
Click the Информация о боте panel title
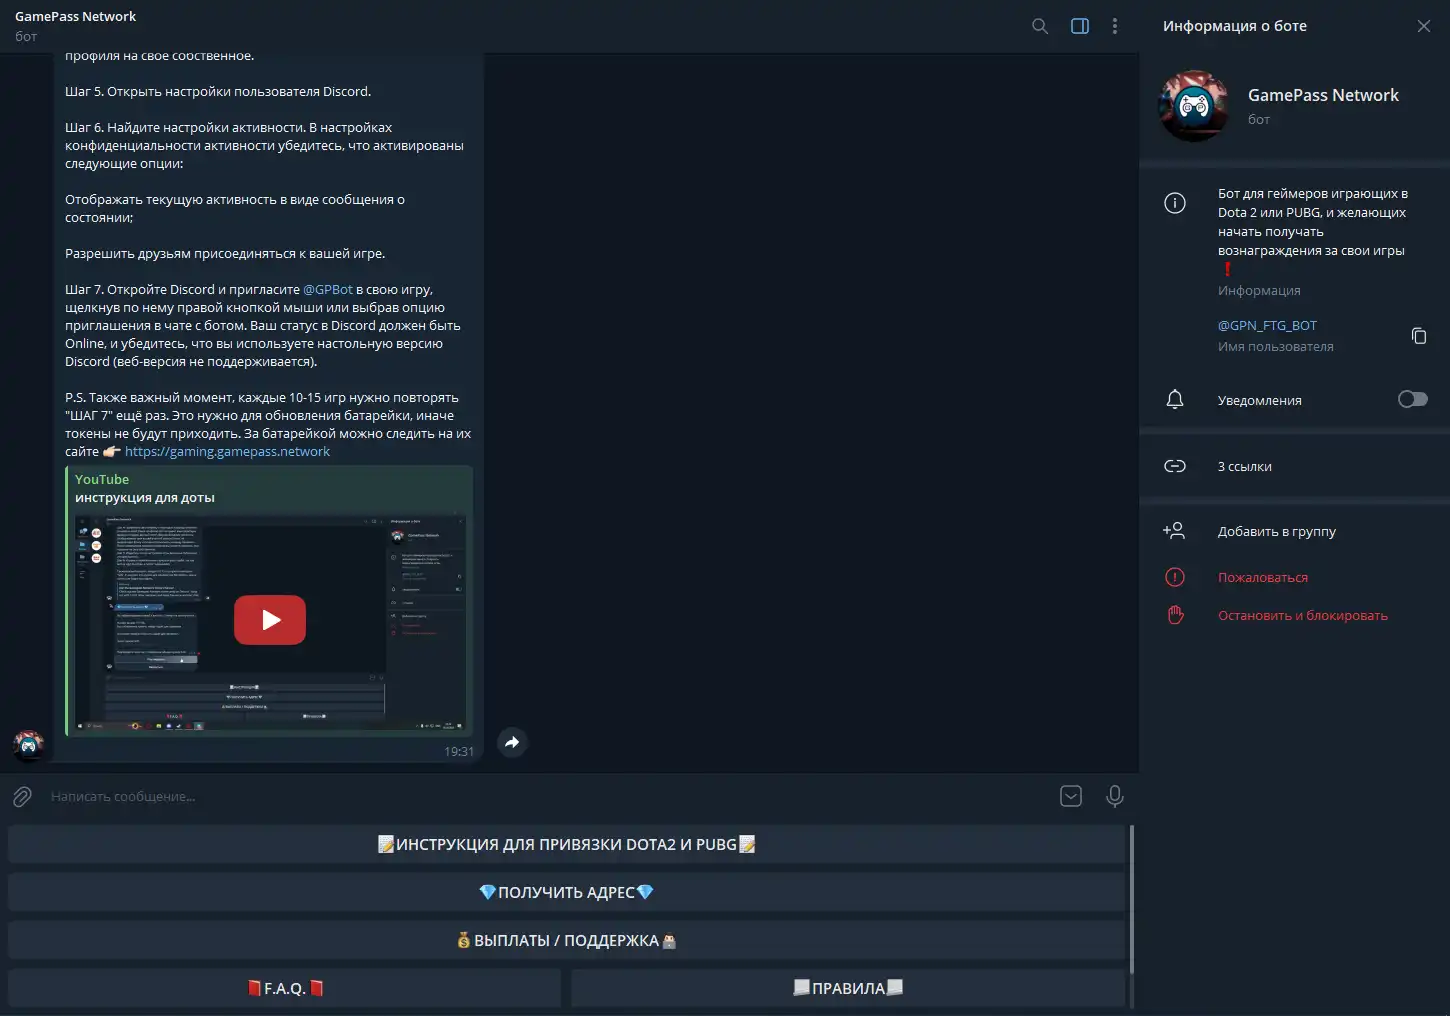pyautogui.click(x=1235, y=26)
